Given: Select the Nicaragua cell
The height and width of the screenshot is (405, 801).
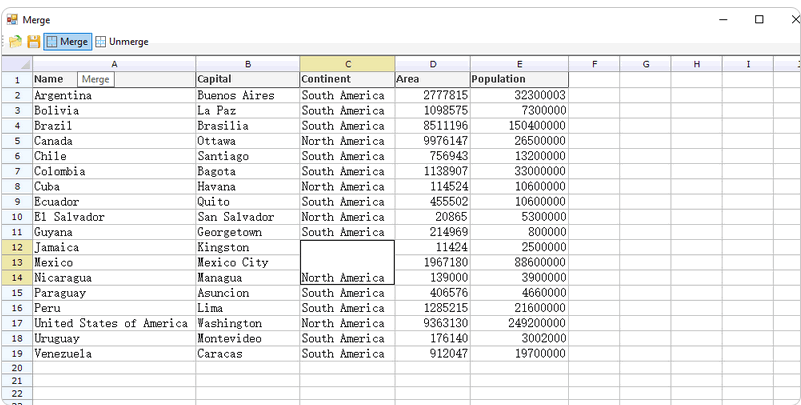Looking at the screenshot, I should click(114, 278).
